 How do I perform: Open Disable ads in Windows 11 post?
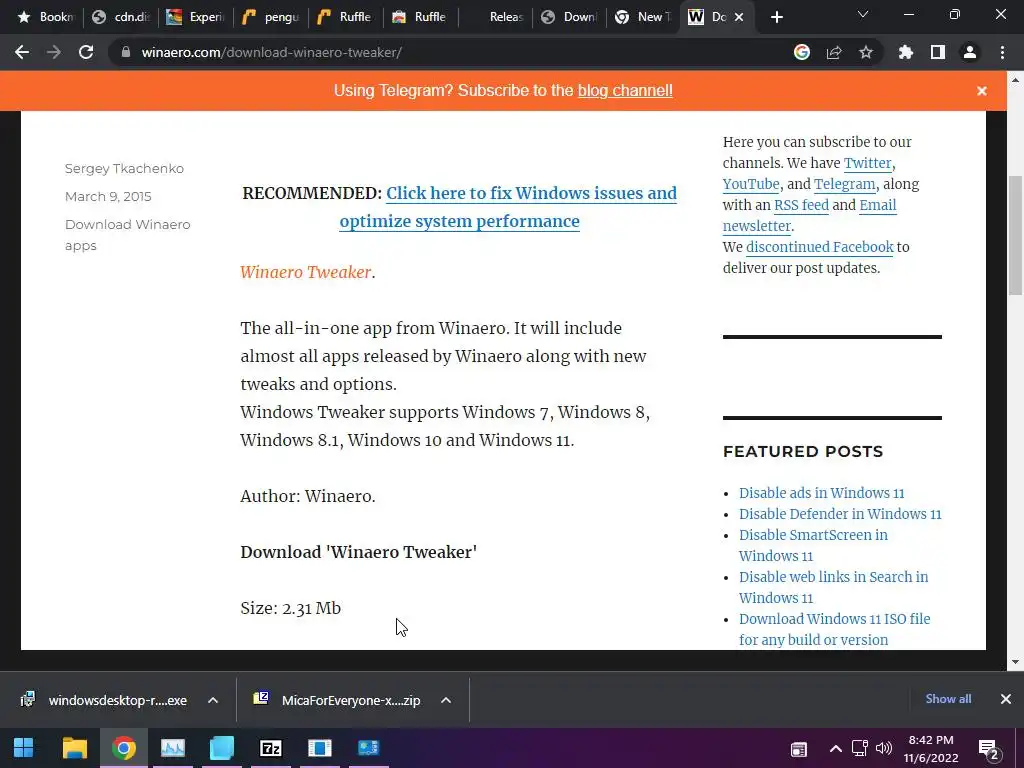pos(822,493)
